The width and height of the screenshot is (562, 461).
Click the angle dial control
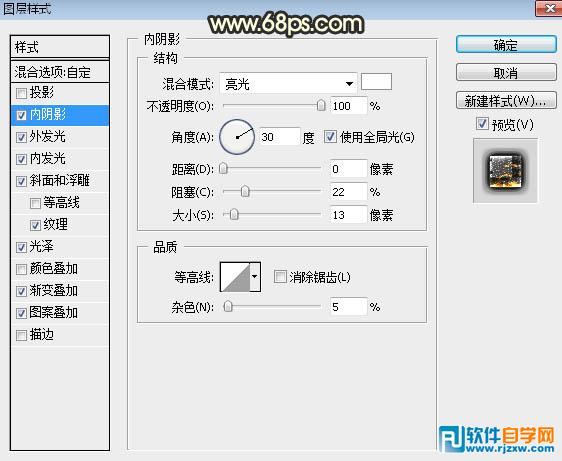(x=237, y=137)
